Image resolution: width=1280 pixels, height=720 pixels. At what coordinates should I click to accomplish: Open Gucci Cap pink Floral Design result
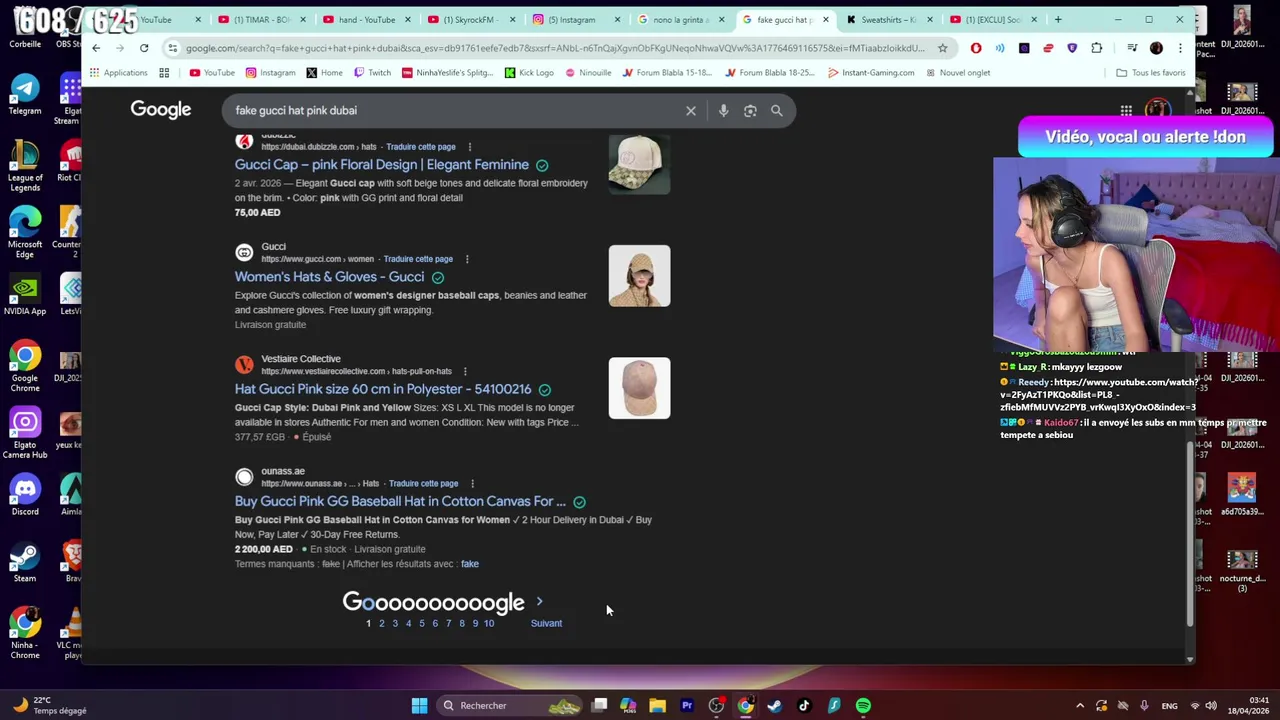click(382, 165)
